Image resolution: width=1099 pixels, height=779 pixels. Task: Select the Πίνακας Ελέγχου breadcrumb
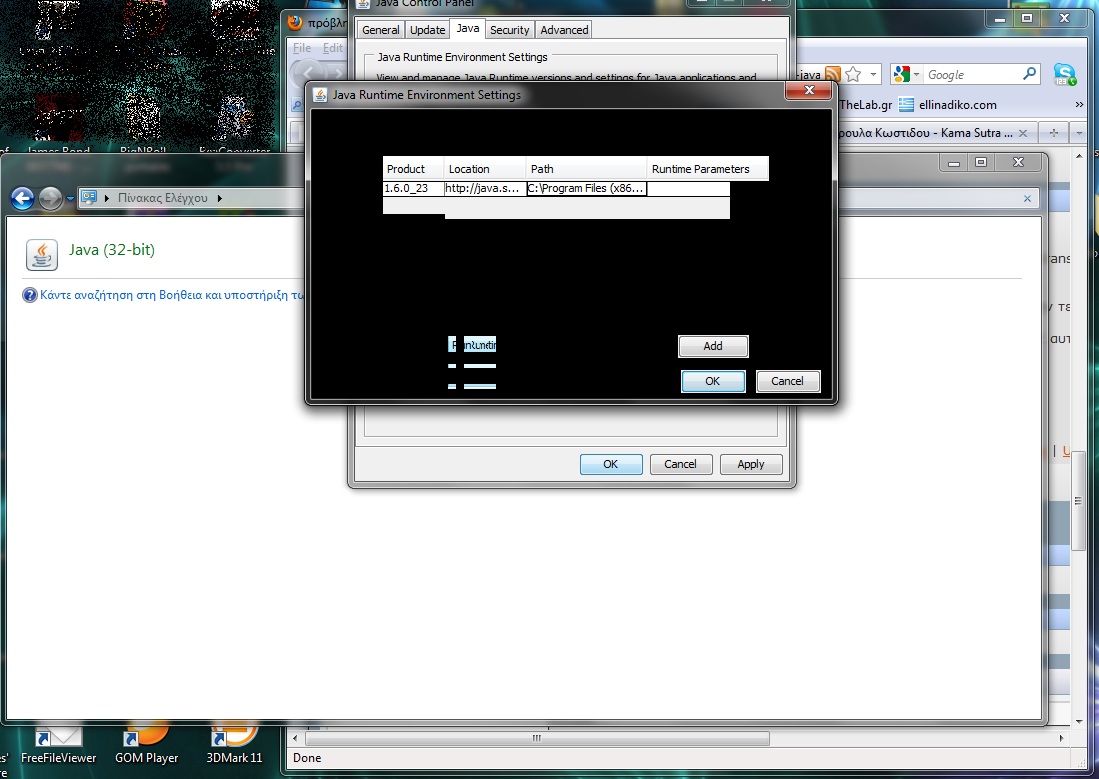pos(163,198)
